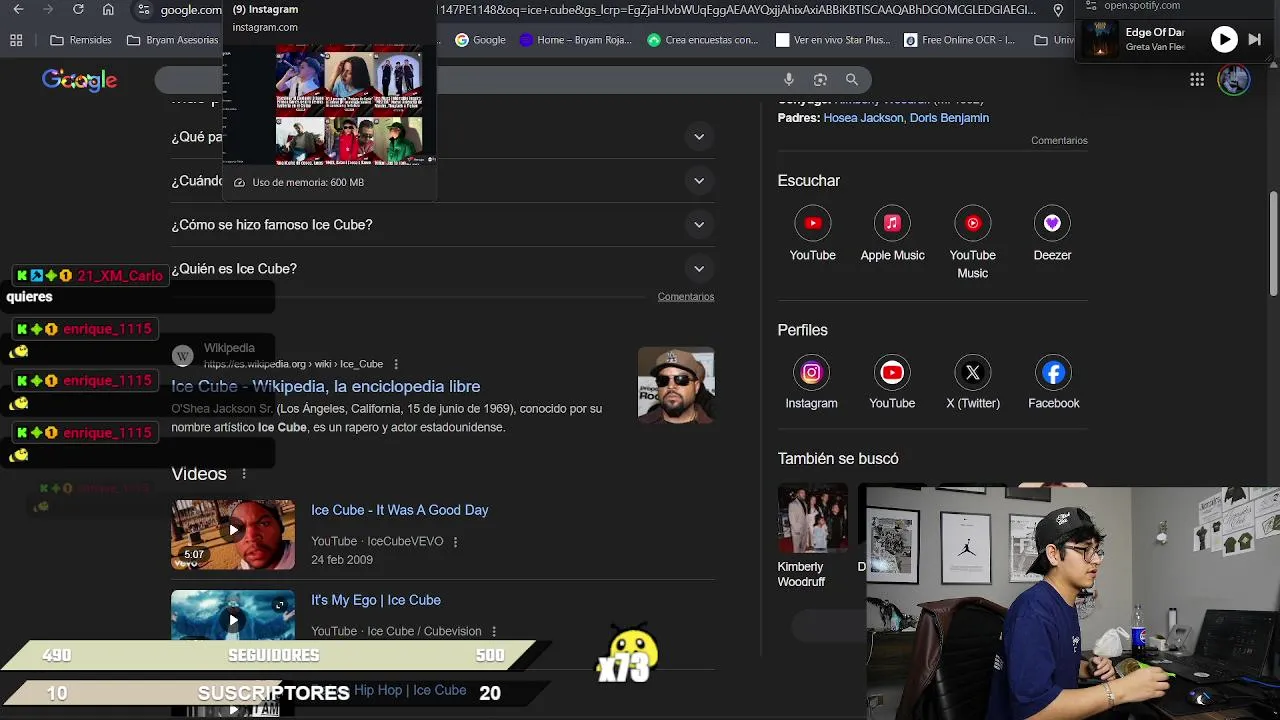This screenshot has height=720, width=1280.
Task: Open It's My Ego | Ice Cube link
Action: (375, 600)
